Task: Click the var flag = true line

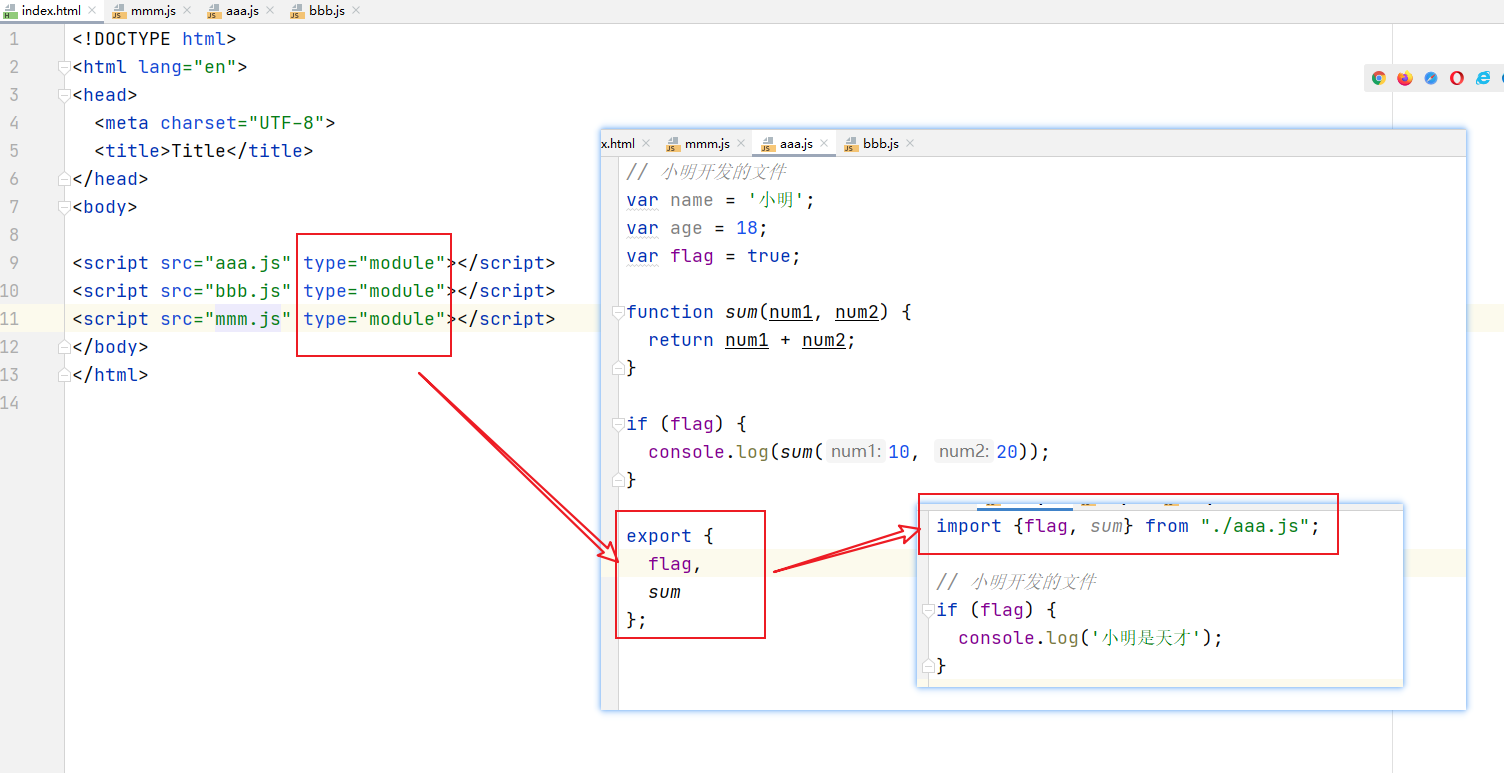Action: (714, 256)
